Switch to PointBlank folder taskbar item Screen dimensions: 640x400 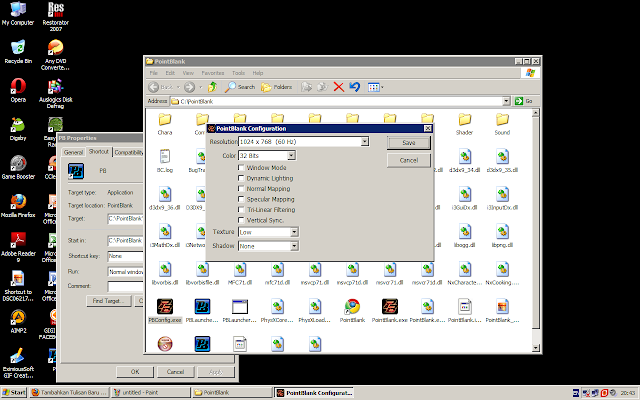pyautogui.click(x=233, y=392)
